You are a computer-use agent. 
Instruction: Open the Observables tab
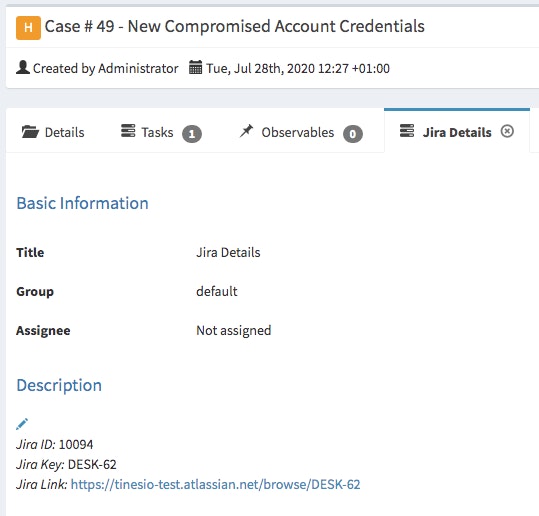(300, 132)
